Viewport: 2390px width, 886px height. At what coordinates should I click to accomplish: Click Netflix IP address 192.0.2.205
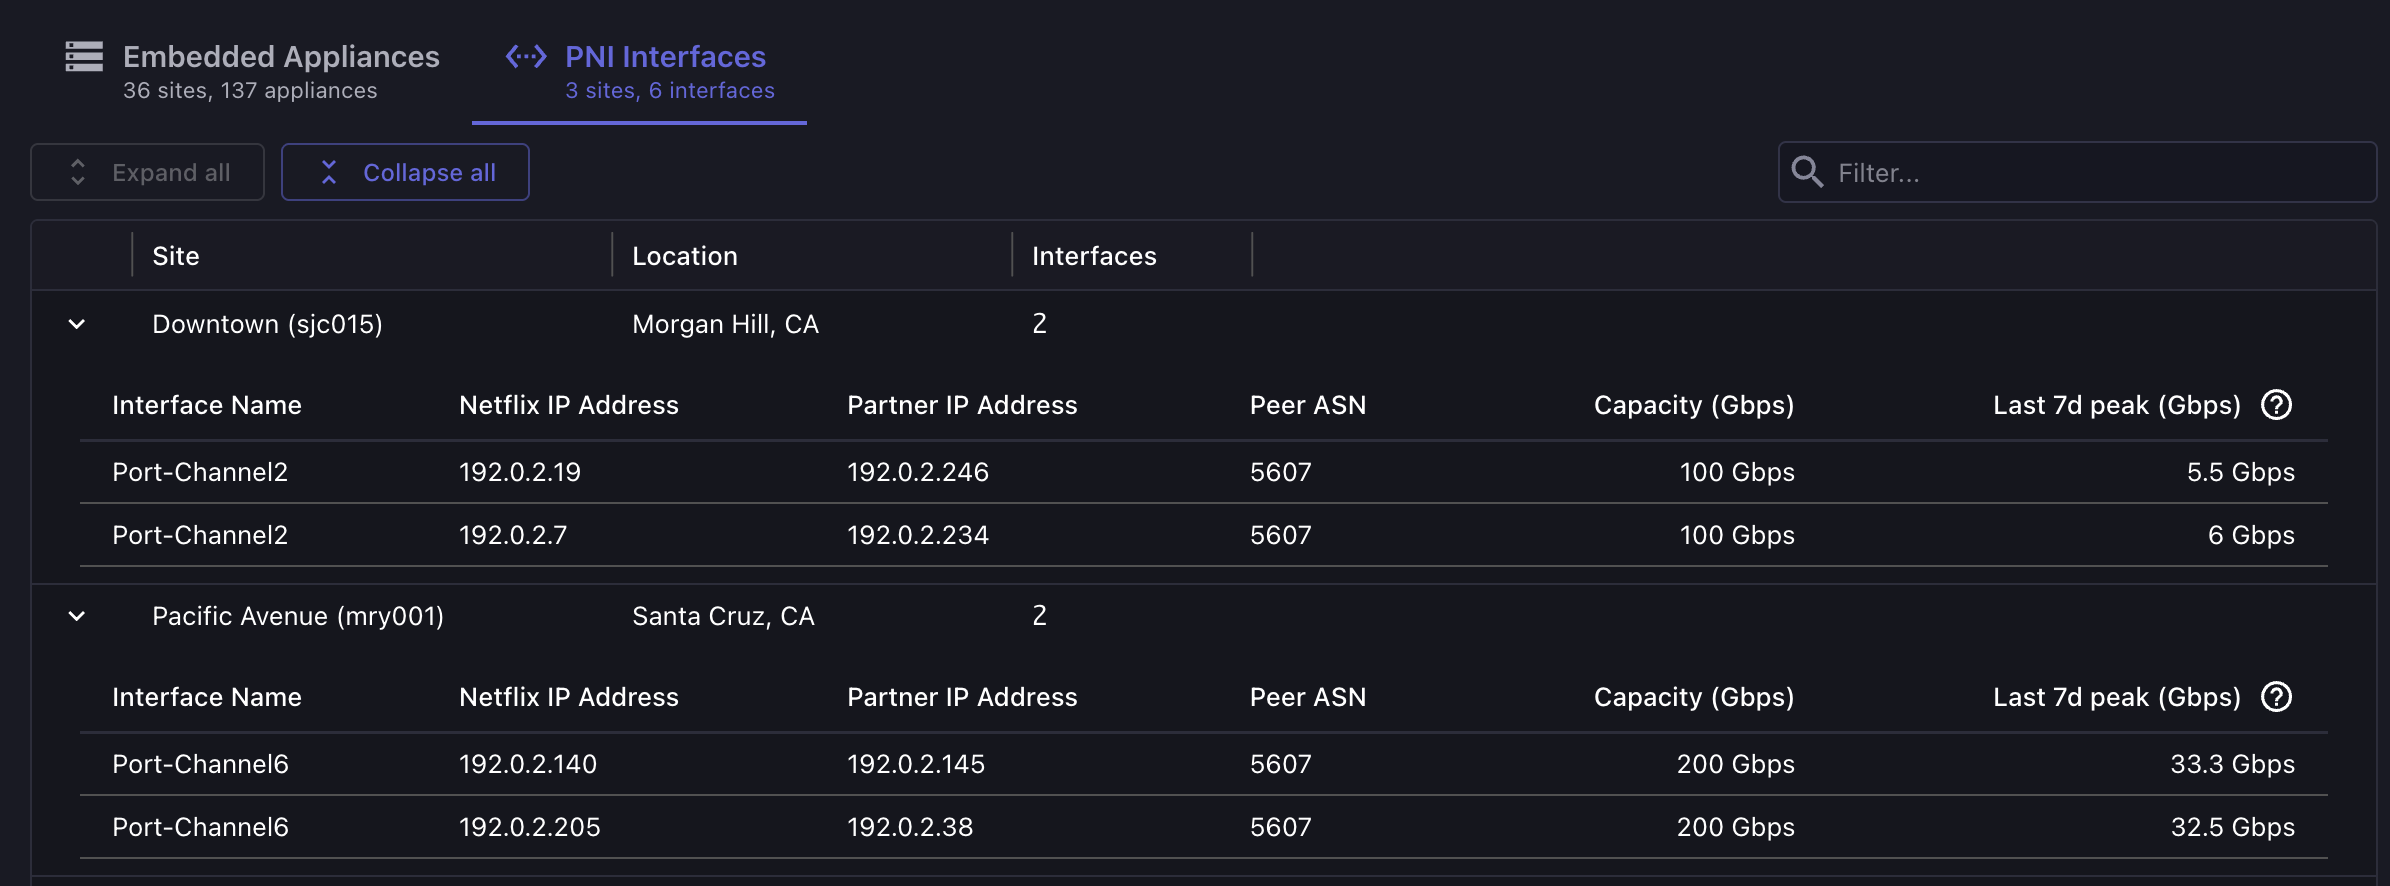(x=530, y=827)
